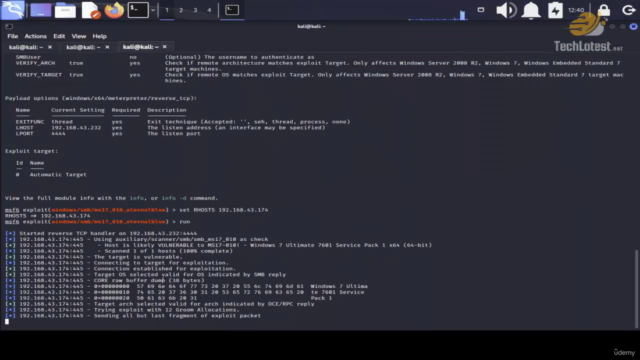The image size is (640, 360).
Task: Expand the terminal launcher dropdown arrow
Action: click(x=153, y=10)
